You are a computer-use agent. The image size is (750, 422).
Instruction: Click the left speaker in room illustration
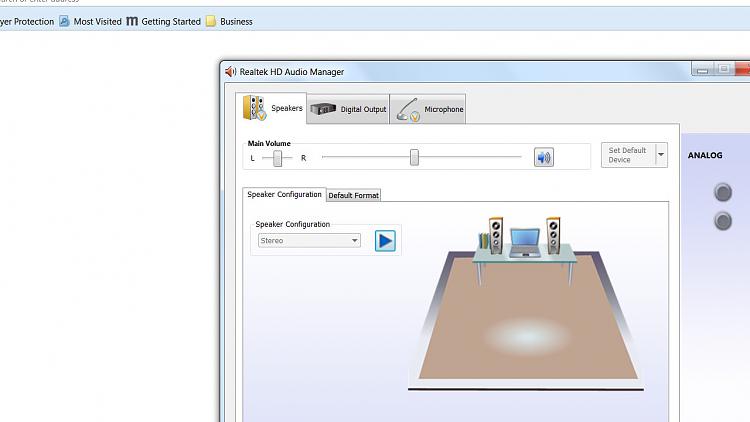pyautogui.click(x=496, y=235)
